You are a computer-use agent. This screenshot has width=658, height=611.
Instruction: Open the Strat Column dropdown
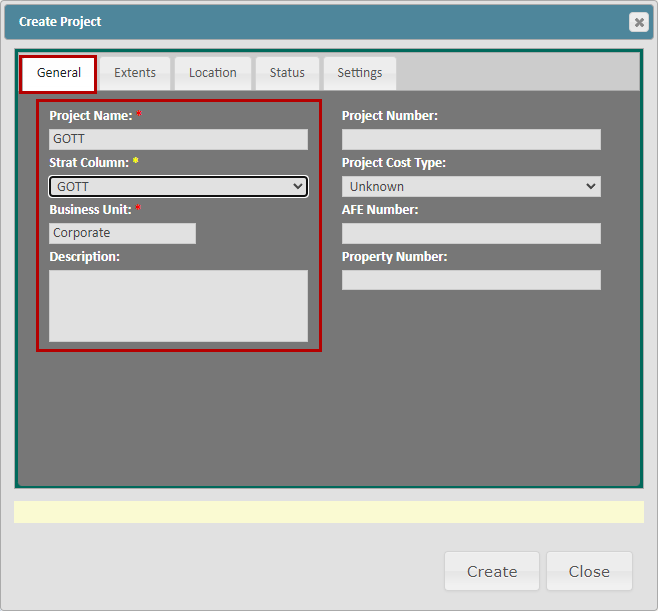[x=178, y=186]
